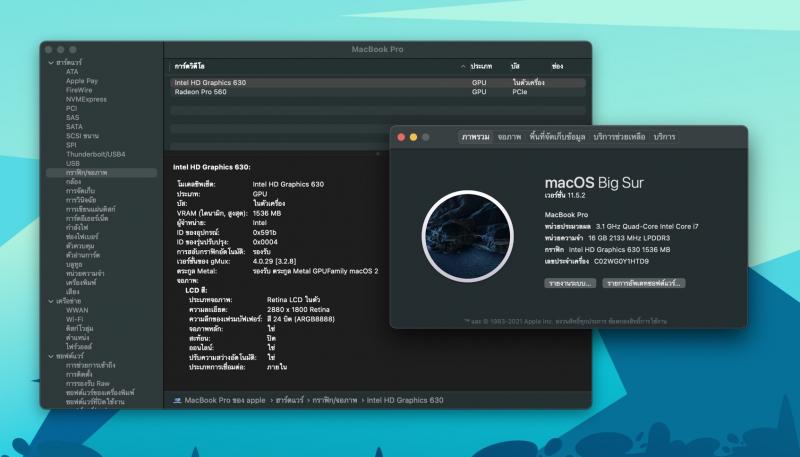Close the About This Mac window
The width and height of the screenshot is (800, 457).
401,137
